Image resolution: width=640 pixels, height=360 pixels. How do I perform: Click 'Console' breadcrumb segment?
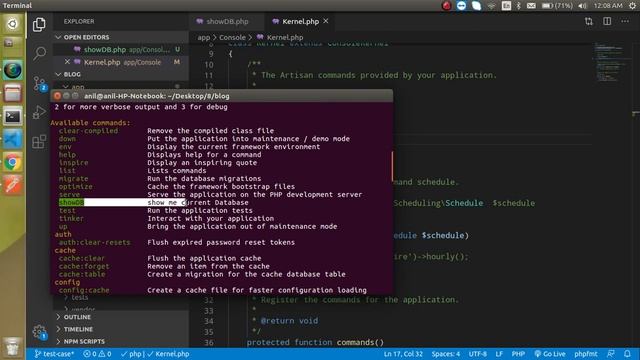click(x=232, y=37)
